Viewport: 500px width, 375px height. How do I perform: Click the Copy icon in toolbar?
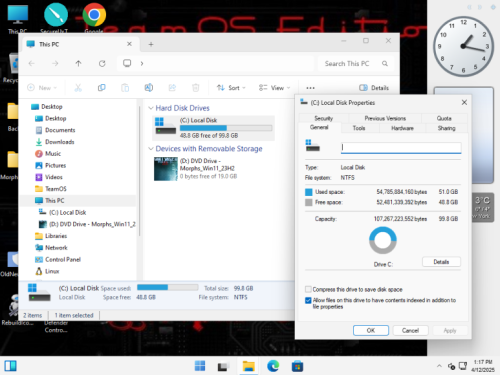[x=101, y=88]
